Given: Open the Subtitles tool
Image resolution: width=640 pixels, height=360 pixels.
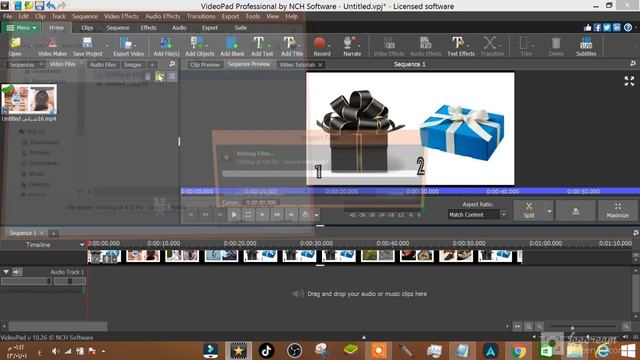Looking at the screenshot, I should pos(586,46).
